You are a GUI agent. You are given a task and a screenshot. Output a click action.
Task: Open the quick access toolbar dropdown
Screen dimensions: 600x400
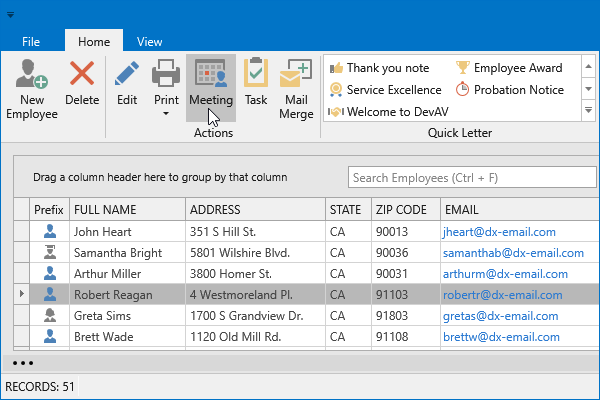click(10, 15)
